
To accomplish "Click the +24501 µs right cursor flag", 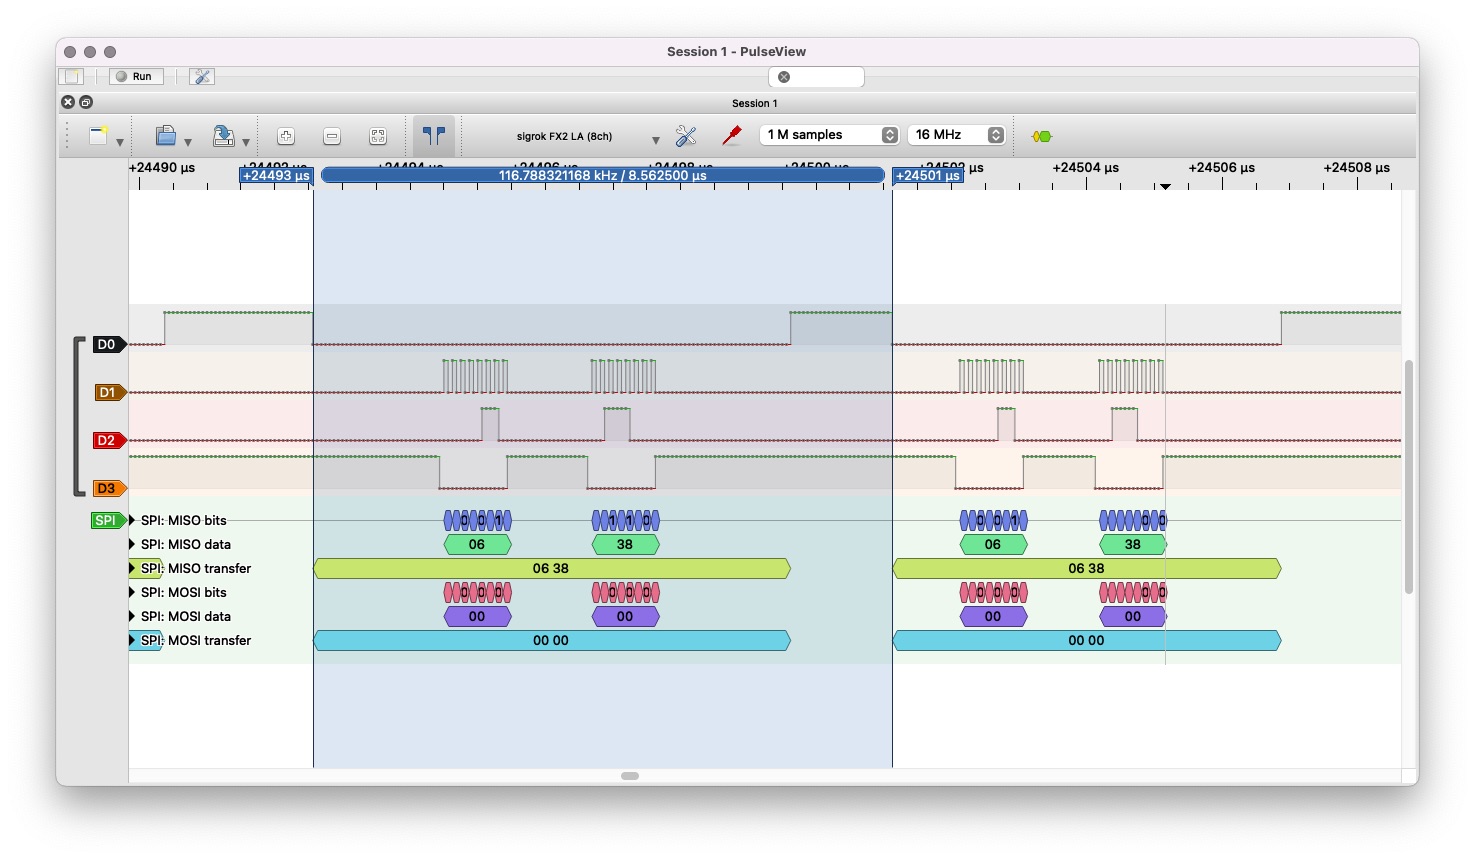I will (928, 176).
